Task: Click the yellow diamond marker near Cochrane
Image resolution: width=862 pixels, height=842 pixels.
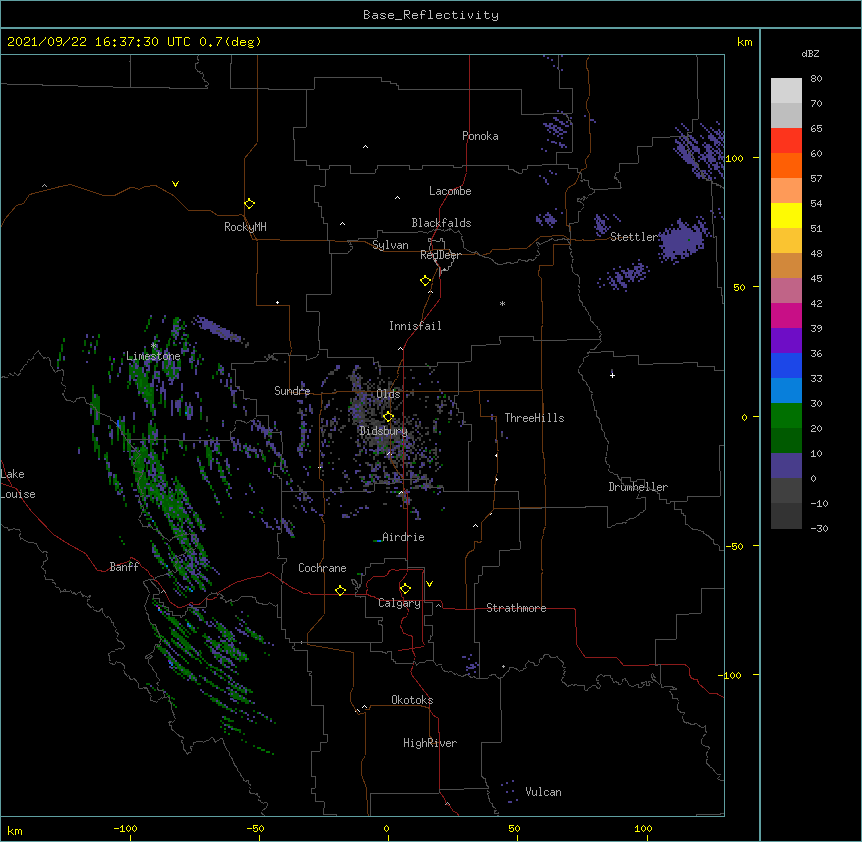Action: point(340,590)
